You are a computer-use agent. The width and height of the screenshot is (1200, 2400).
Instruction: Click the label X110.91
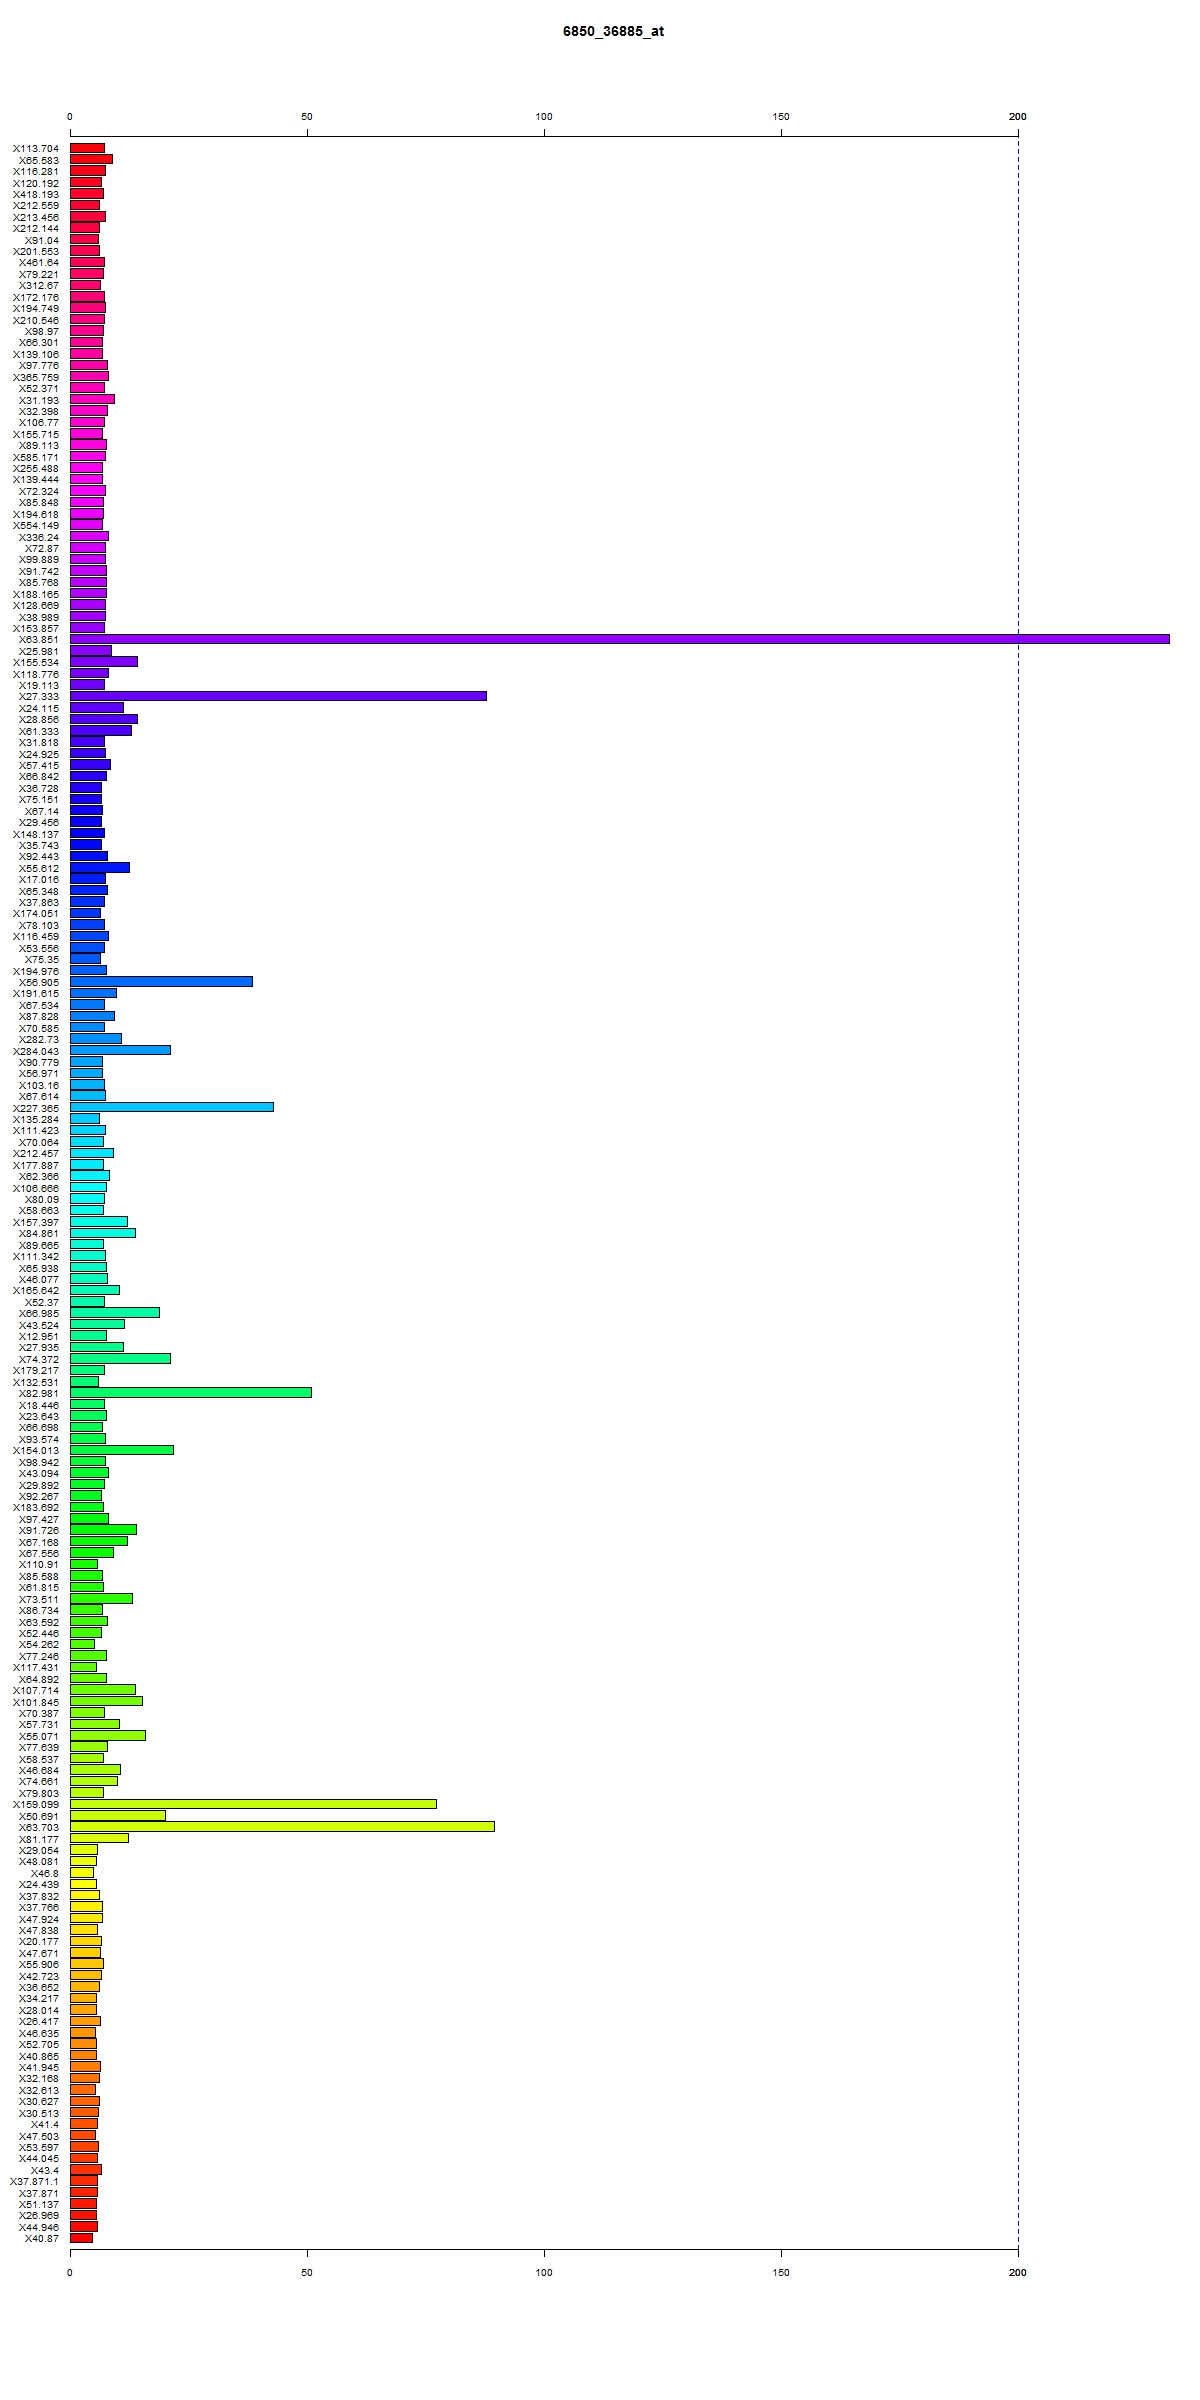point(39,1564)
